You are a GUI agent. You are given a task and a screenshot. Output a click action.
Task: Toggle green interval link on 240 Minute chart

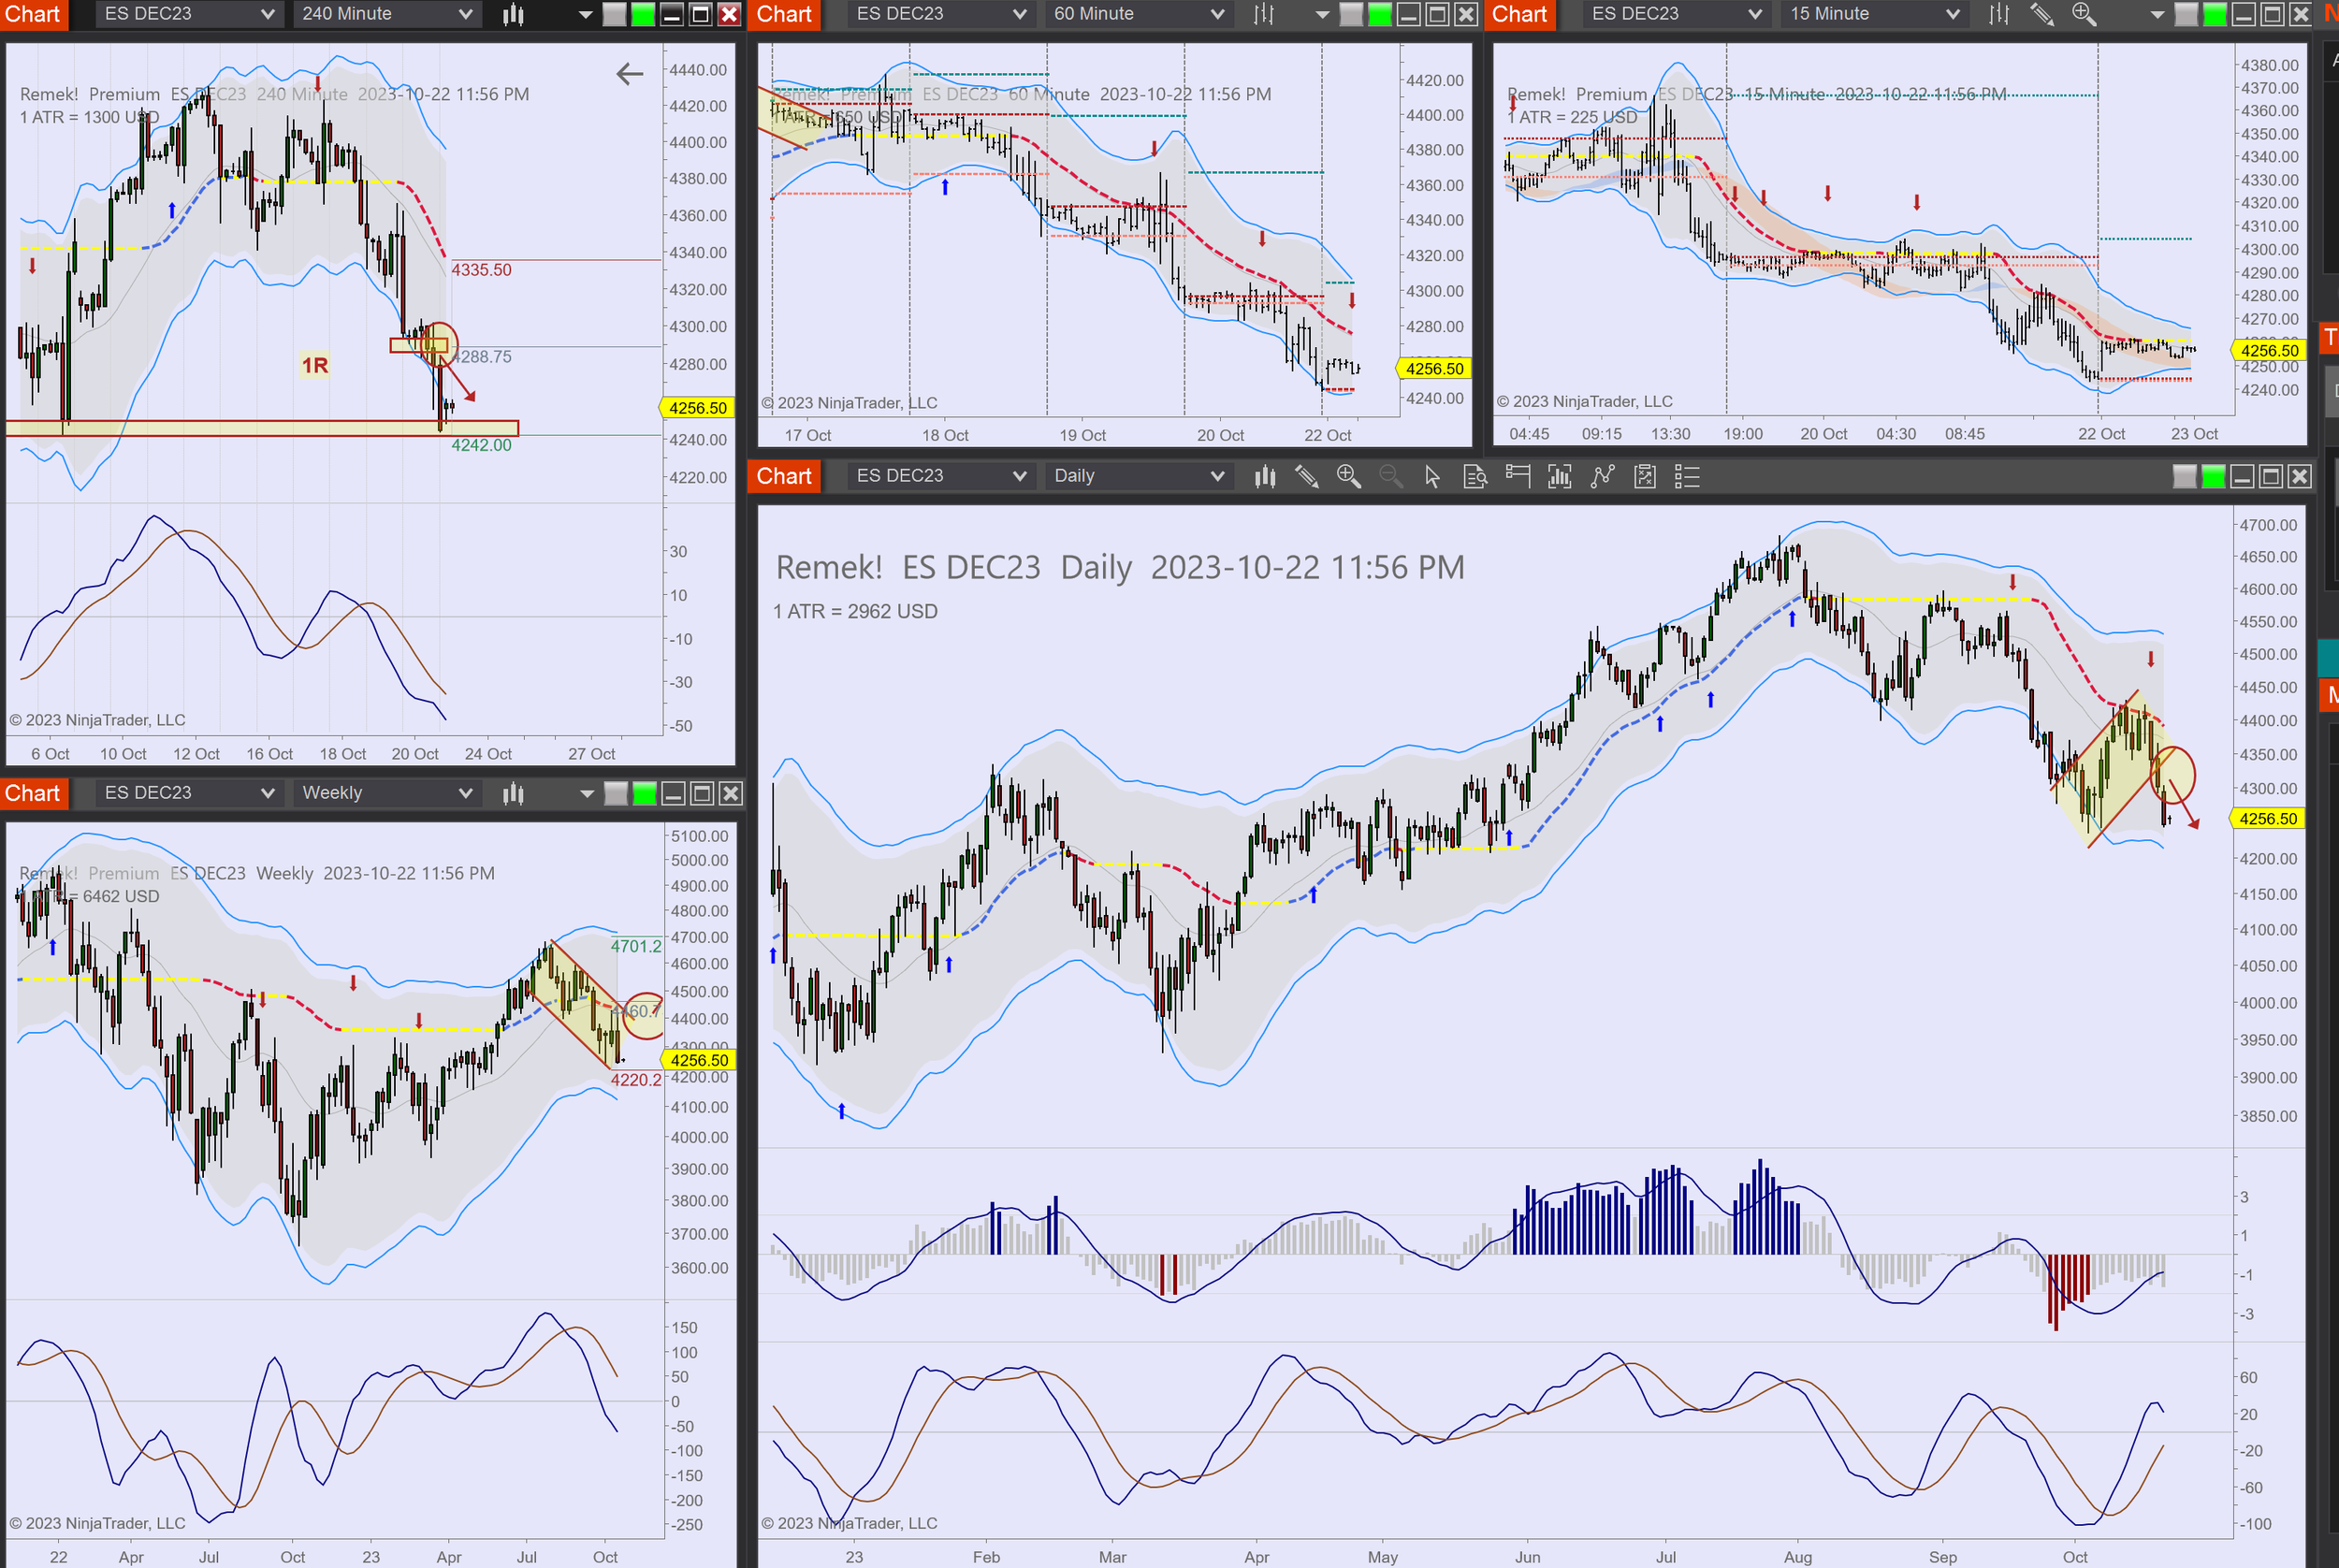point(643,14)
